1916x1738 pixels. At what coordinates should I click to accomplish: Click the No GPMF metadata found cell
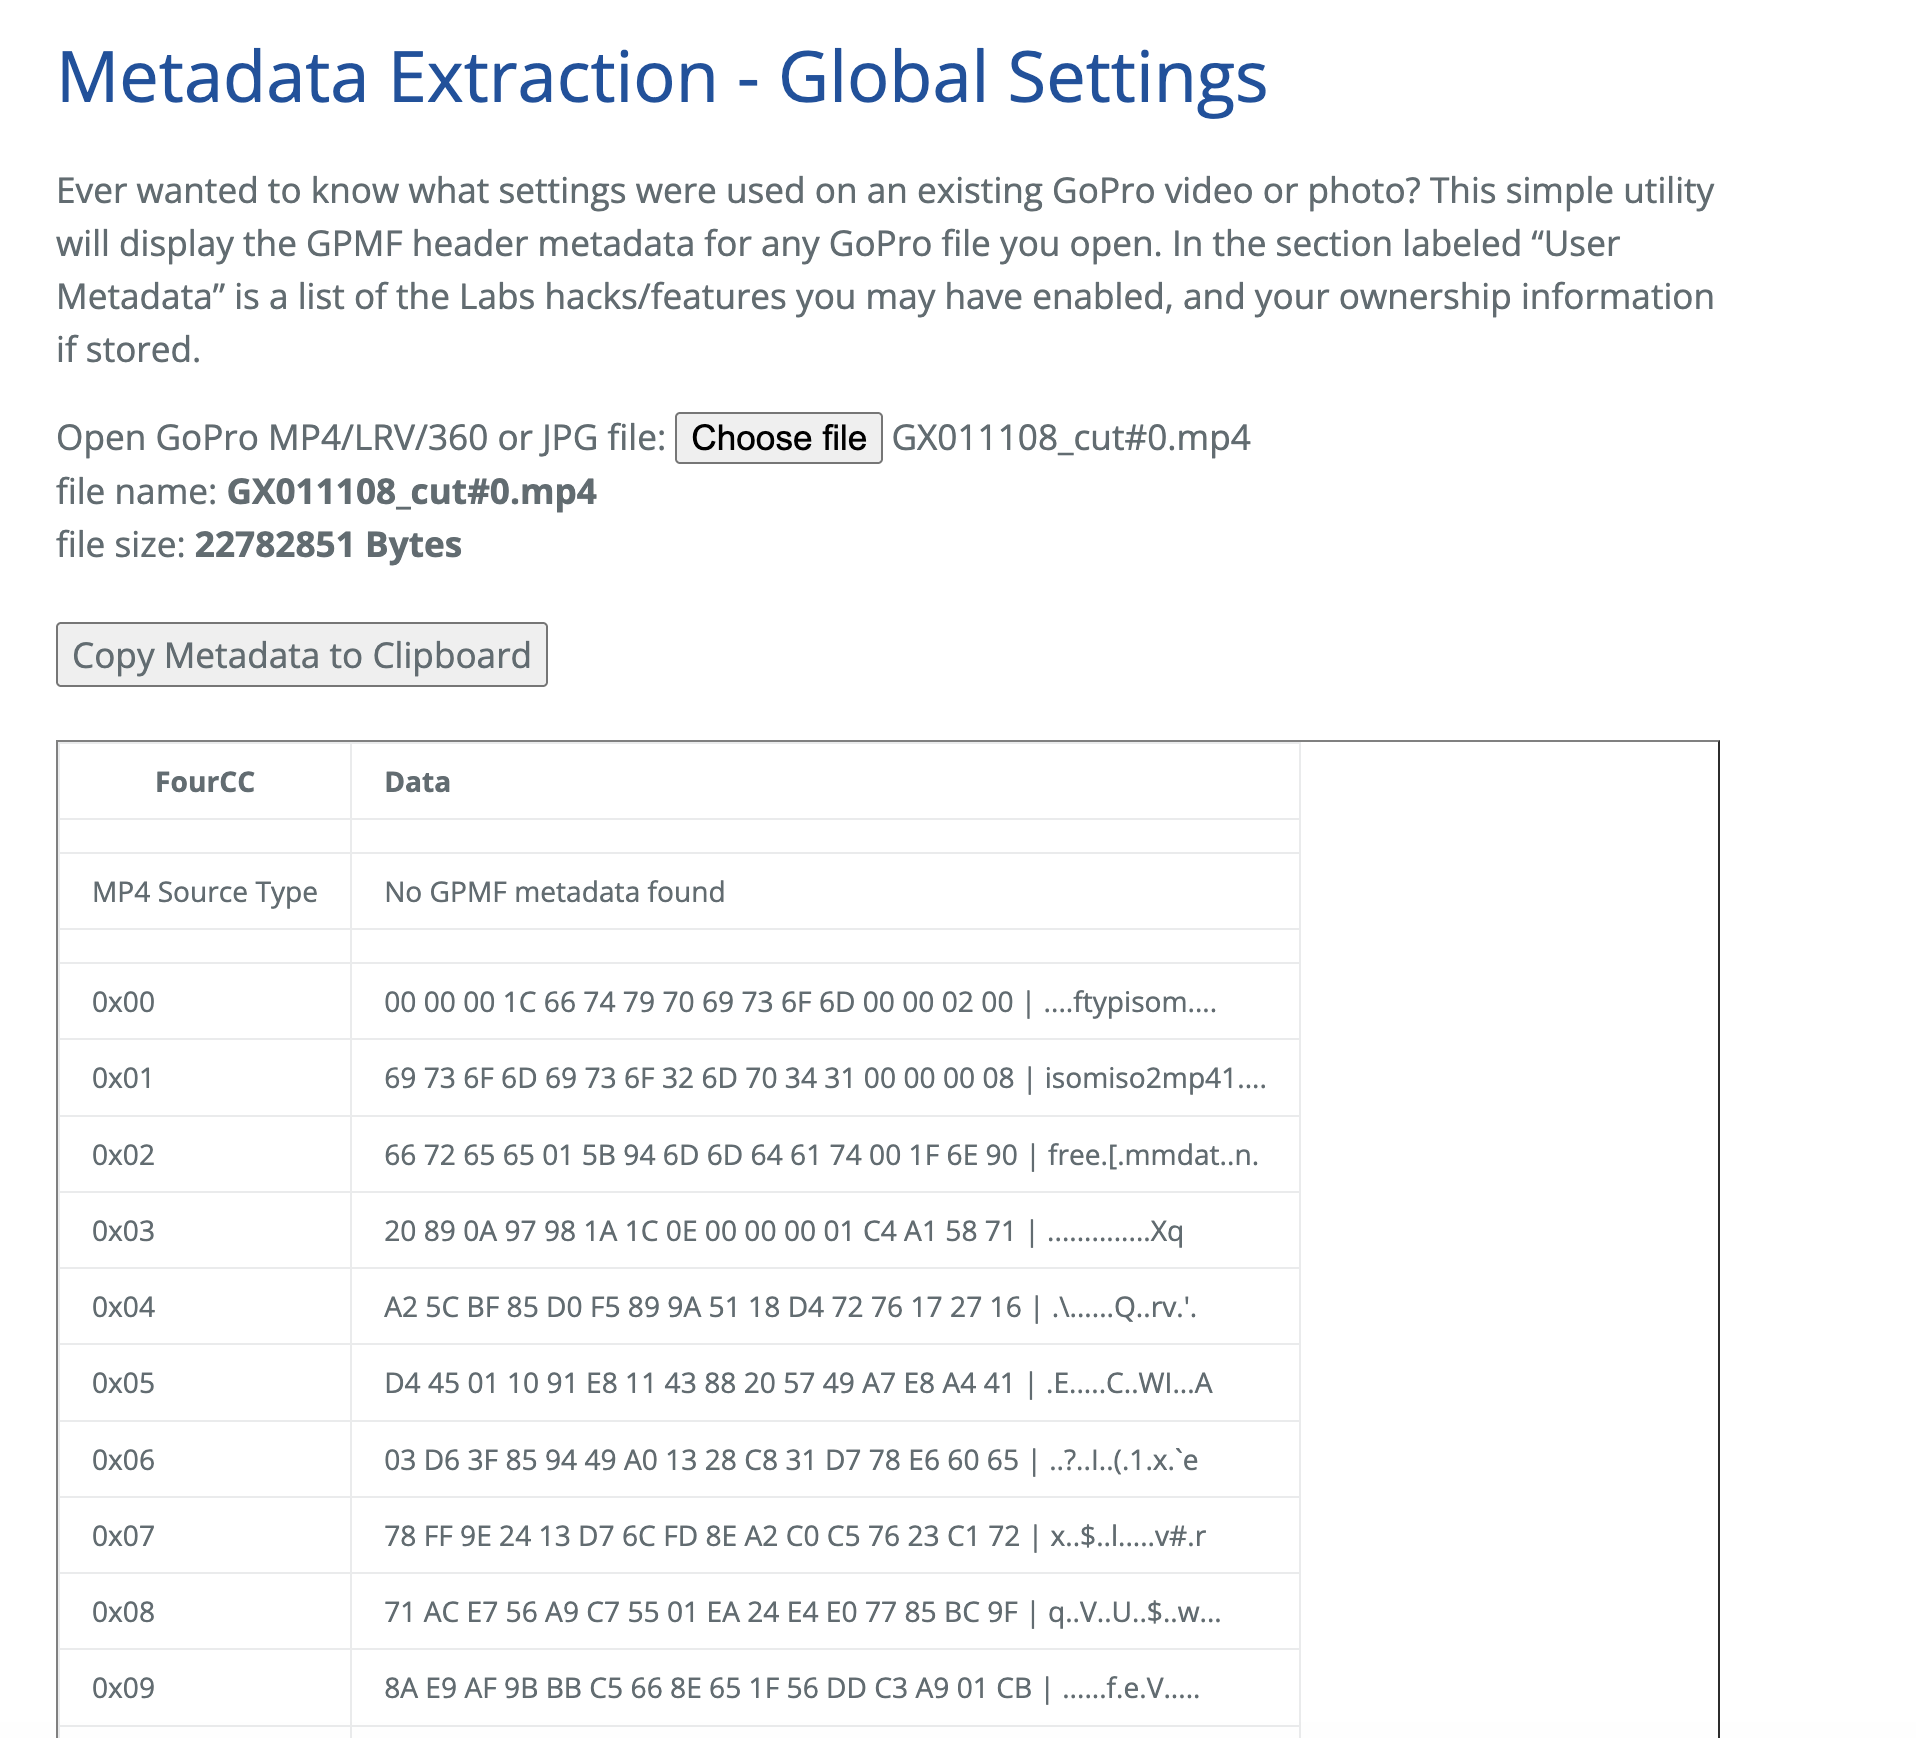pos(554,892)
